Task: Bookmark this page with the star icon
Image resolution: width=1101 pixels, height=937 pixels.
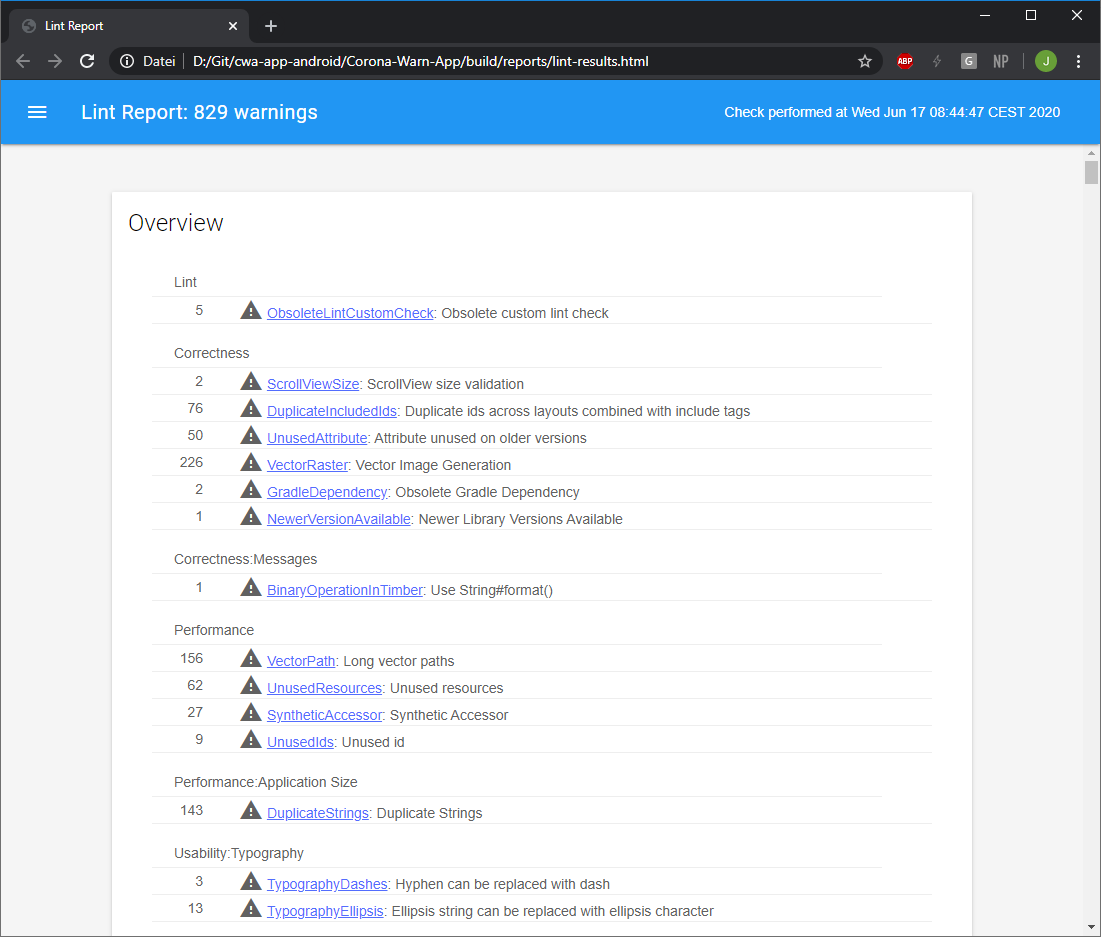Action: 865,61
